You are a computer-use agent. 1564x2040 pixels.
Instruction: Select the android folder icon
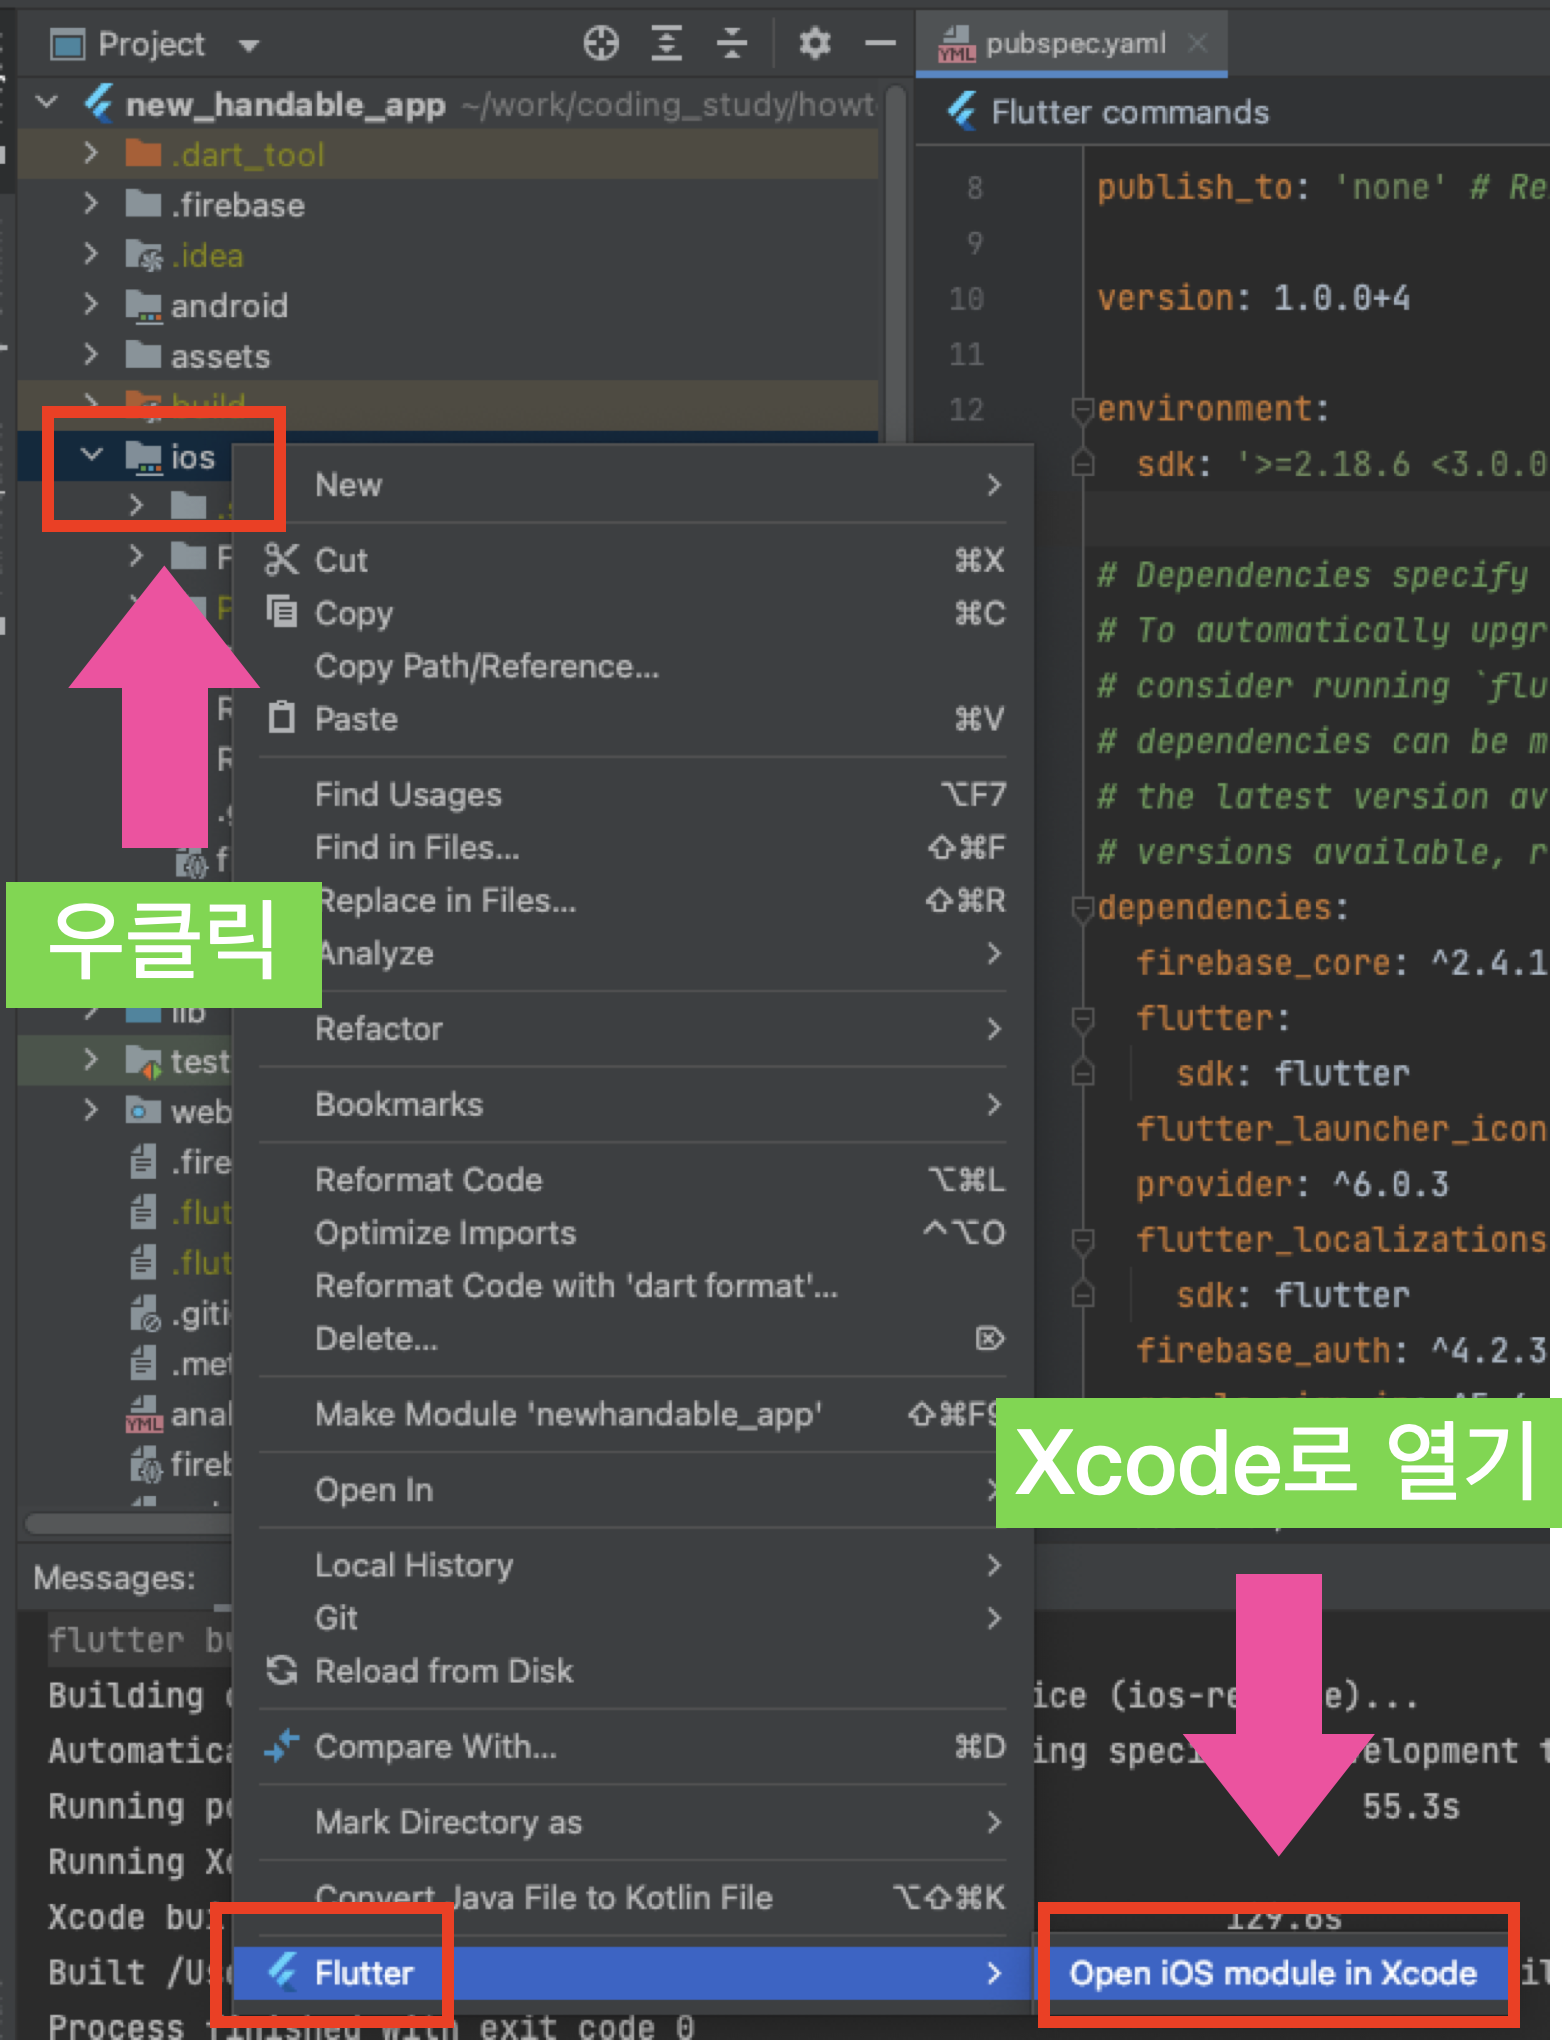pos(144,305)
